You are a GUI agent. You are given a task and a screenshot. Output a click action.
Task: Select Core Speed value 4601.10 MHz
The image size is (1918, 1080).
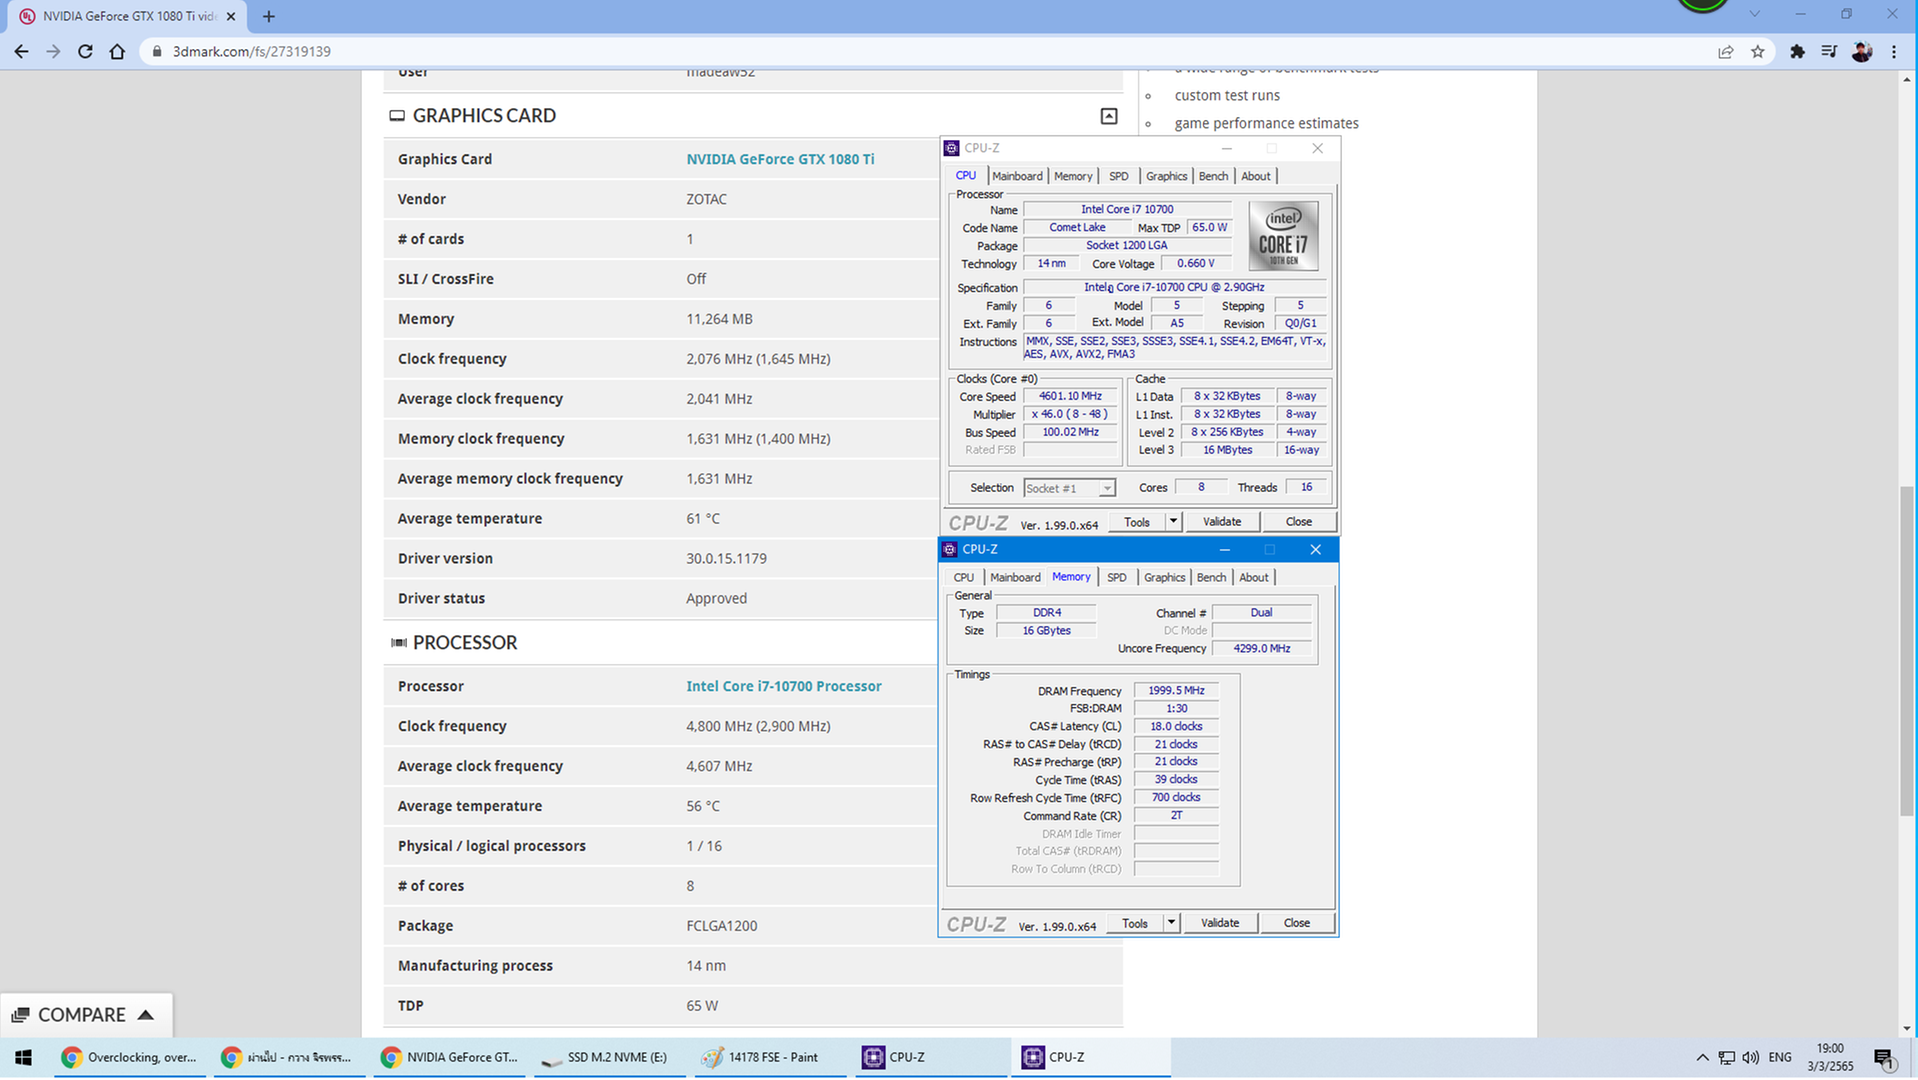[1070, 396]
